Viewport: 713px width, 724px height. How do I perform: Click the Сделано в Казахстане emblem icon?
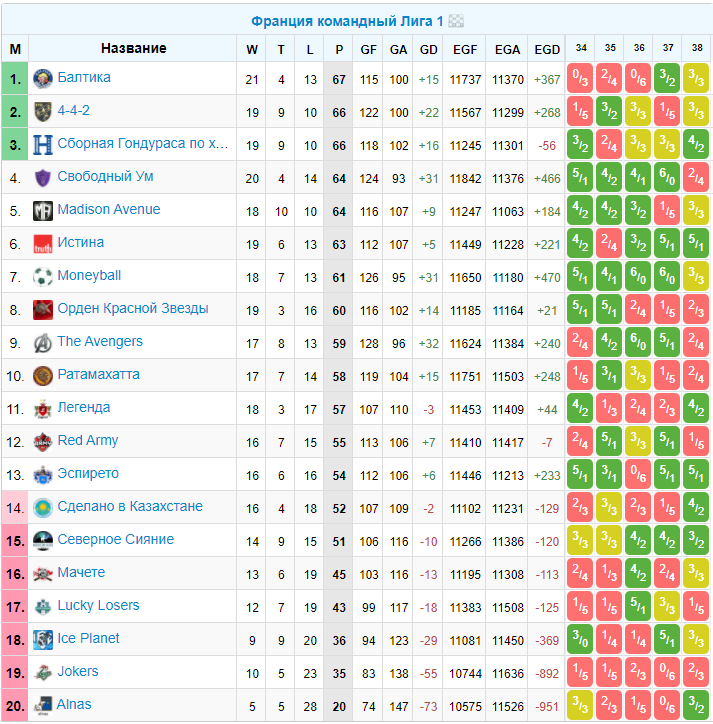coord(43,508)
